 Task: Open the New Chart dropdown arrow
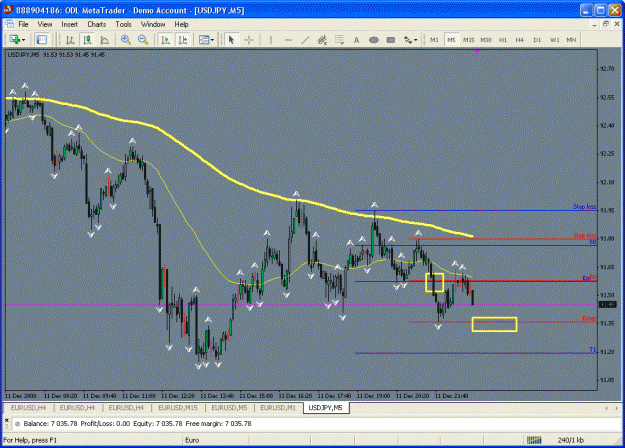click(24, 40)
